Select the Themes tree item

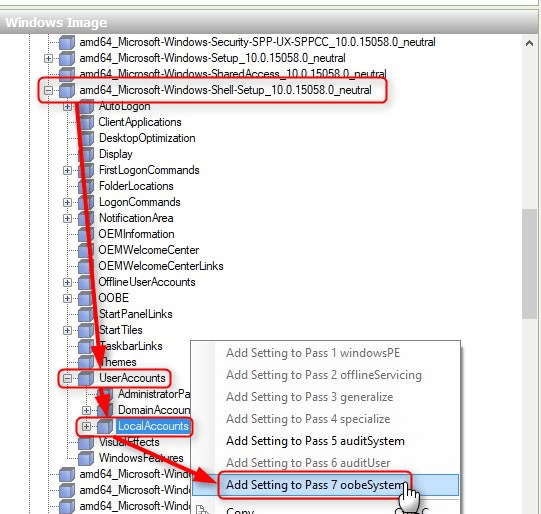tap(118, 362)
